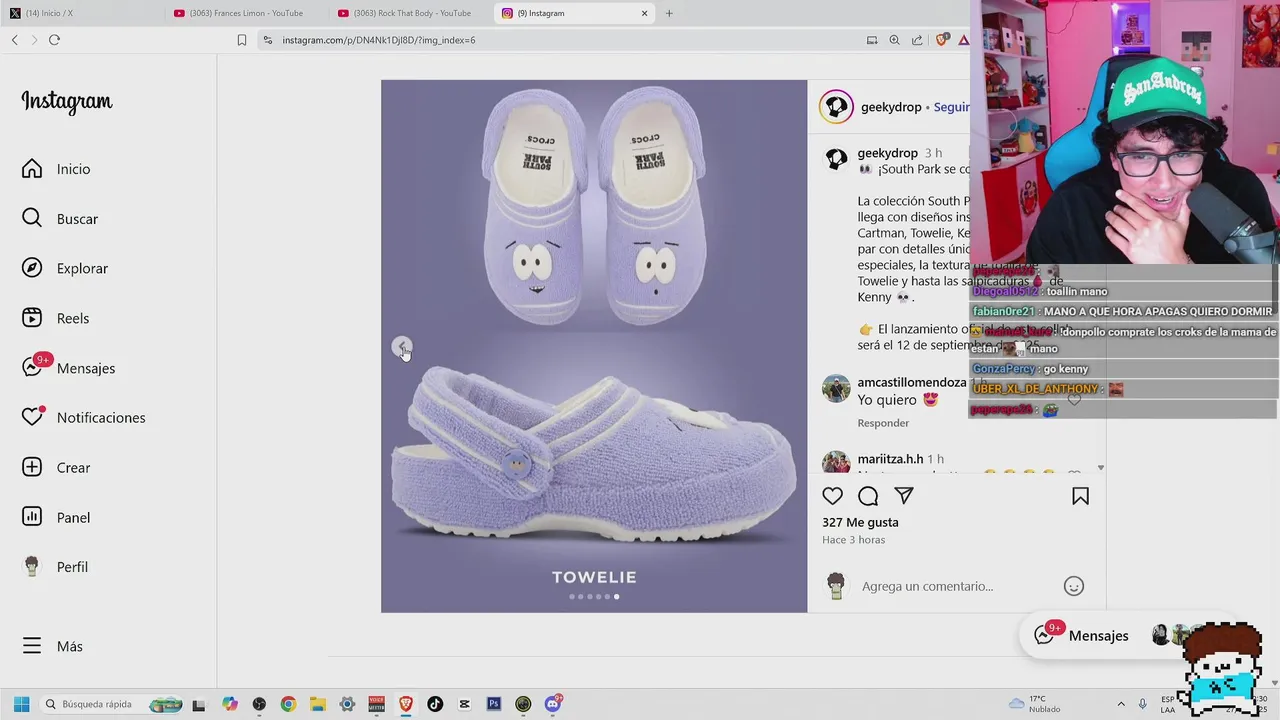
Task: Open mariitza.h.h commenter profile
Action: pyautogui.click(x=890, y=459)
